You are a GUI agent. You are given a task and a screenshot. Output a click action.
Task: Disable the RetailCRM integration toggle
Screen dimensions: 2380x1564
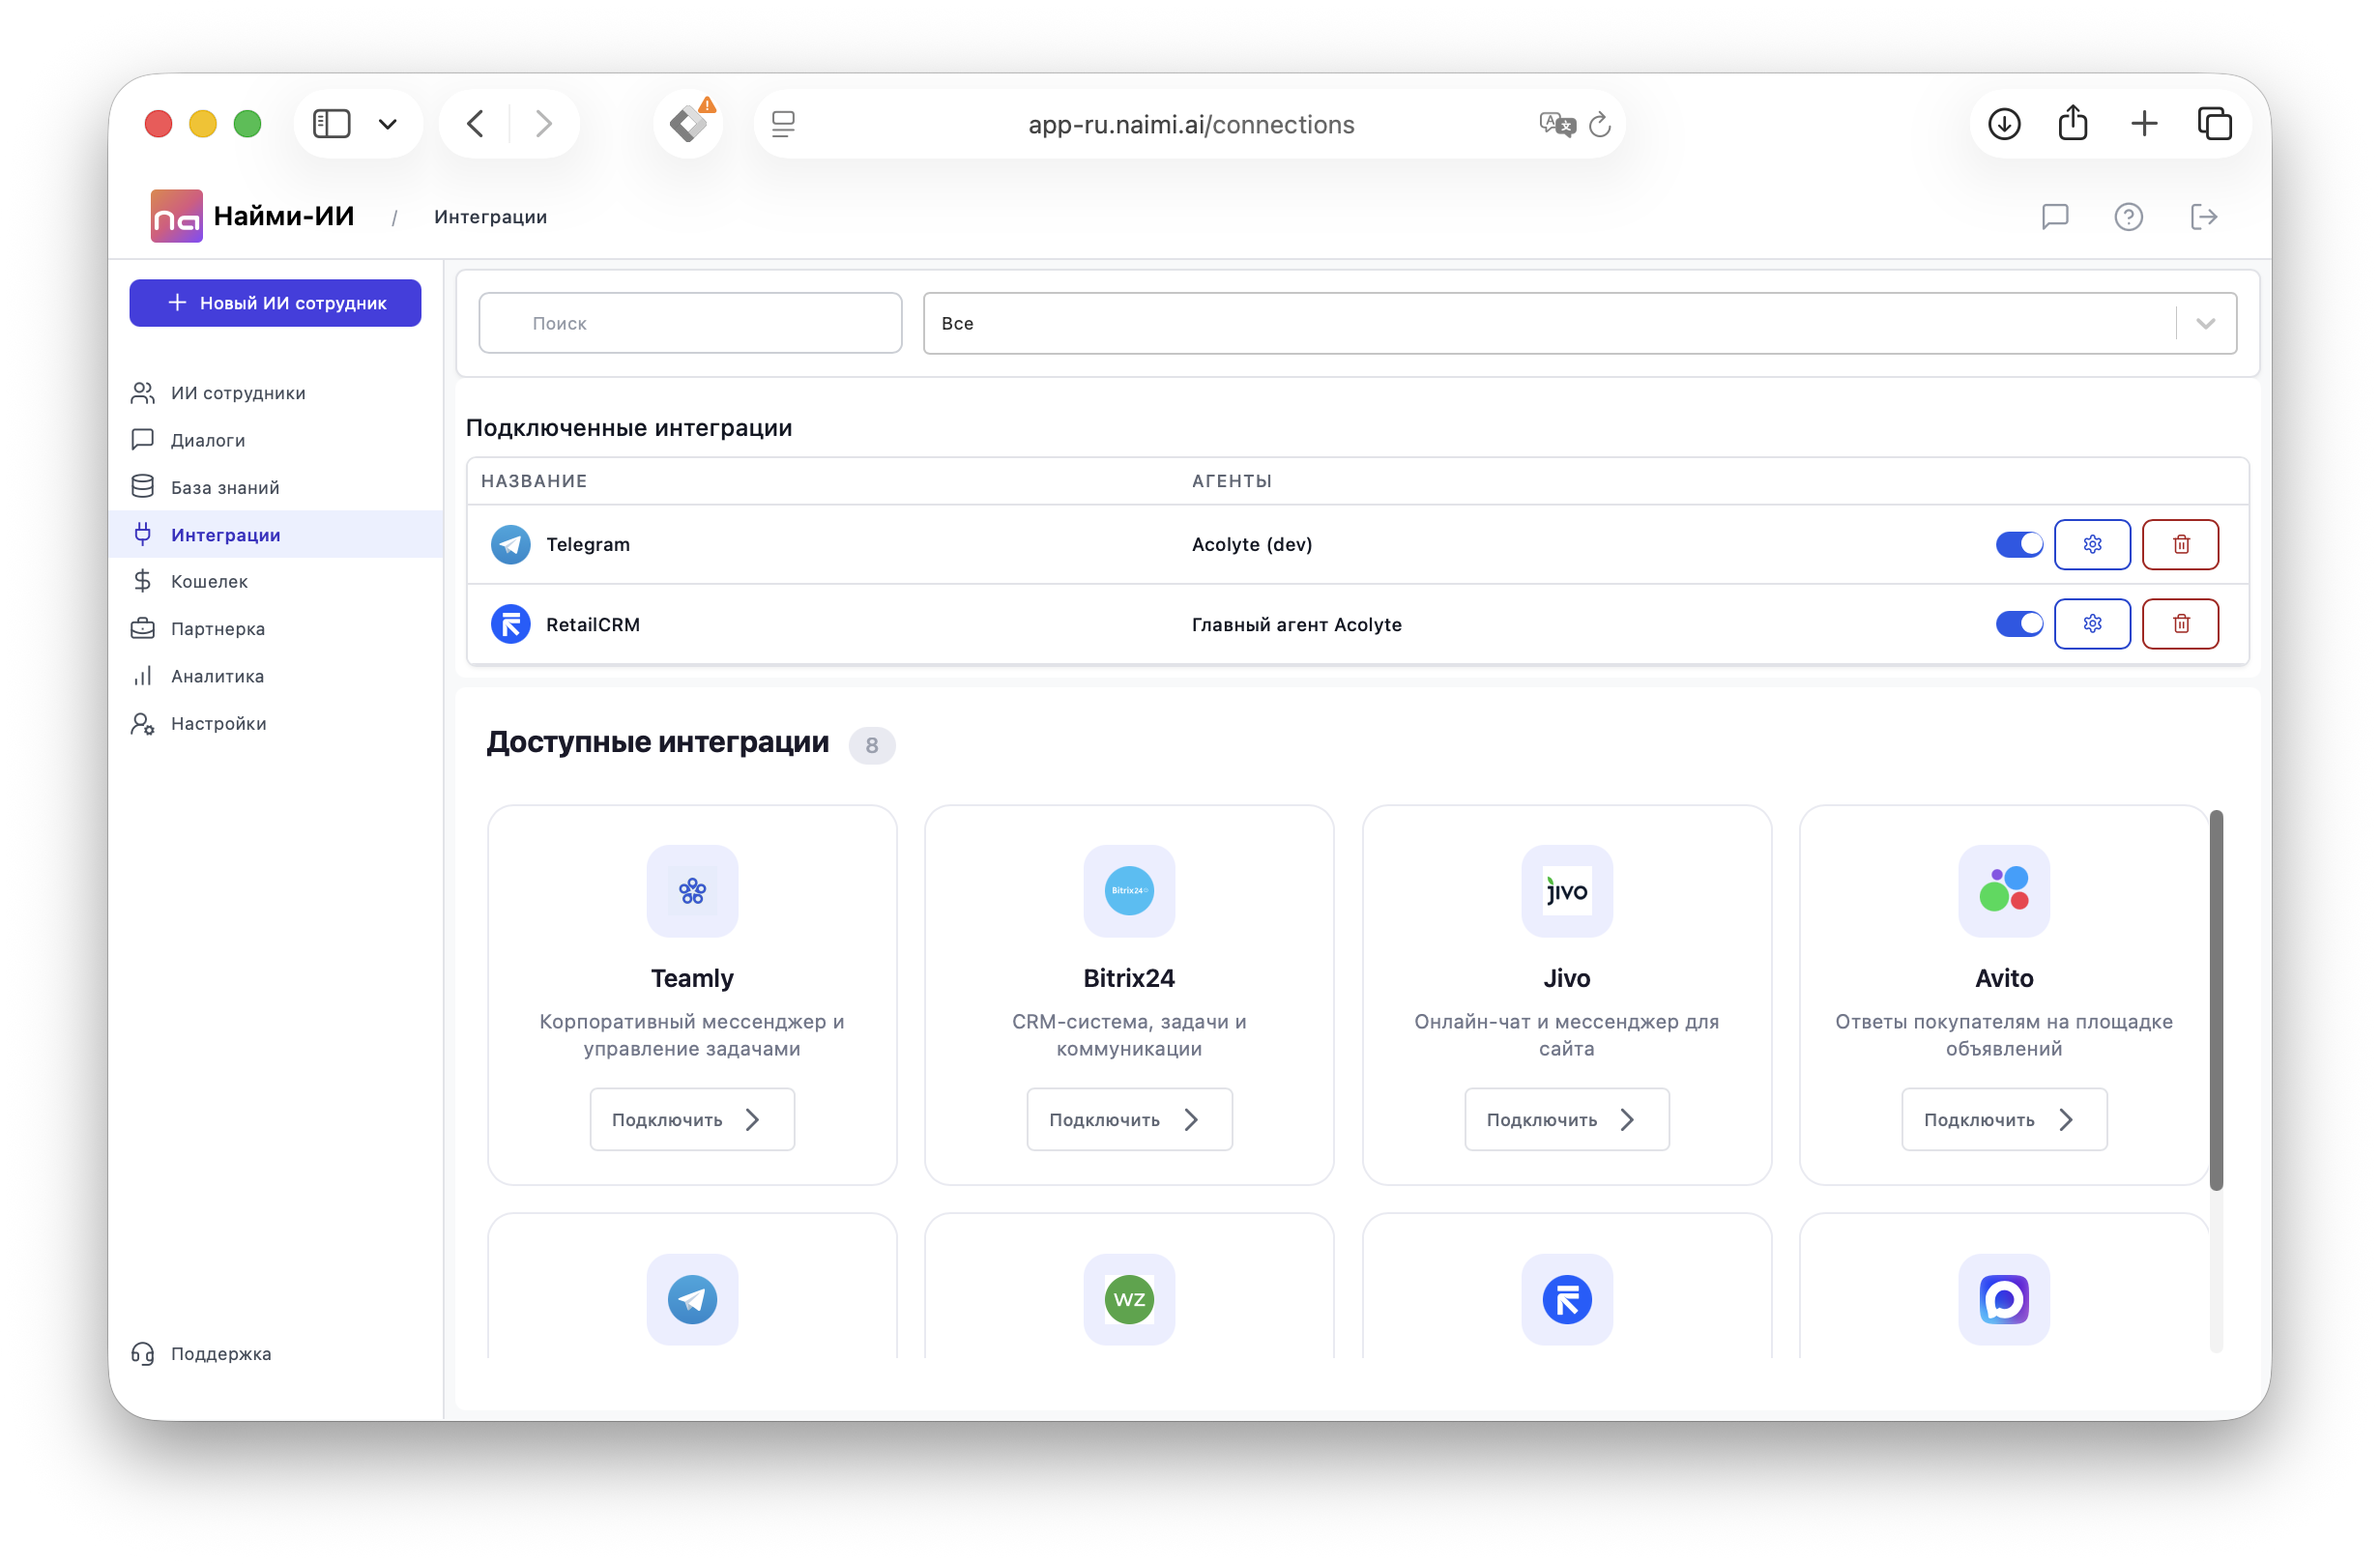pyautogui.click(x=2019, y=624)
